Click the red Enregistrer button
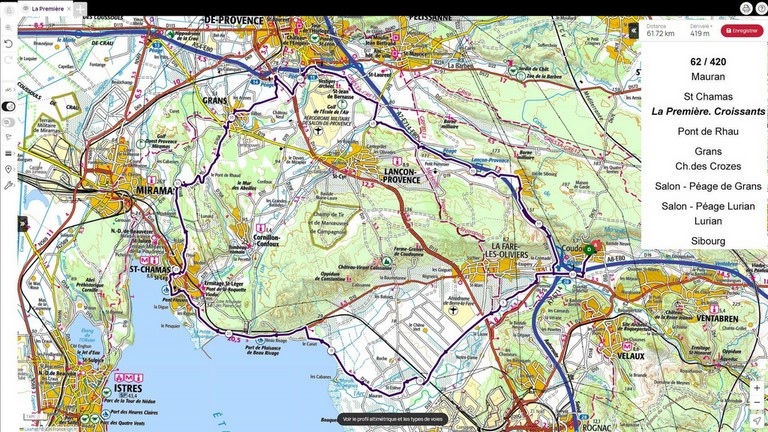The width and height of the screenshot is (768, 432). coord(742,31)
